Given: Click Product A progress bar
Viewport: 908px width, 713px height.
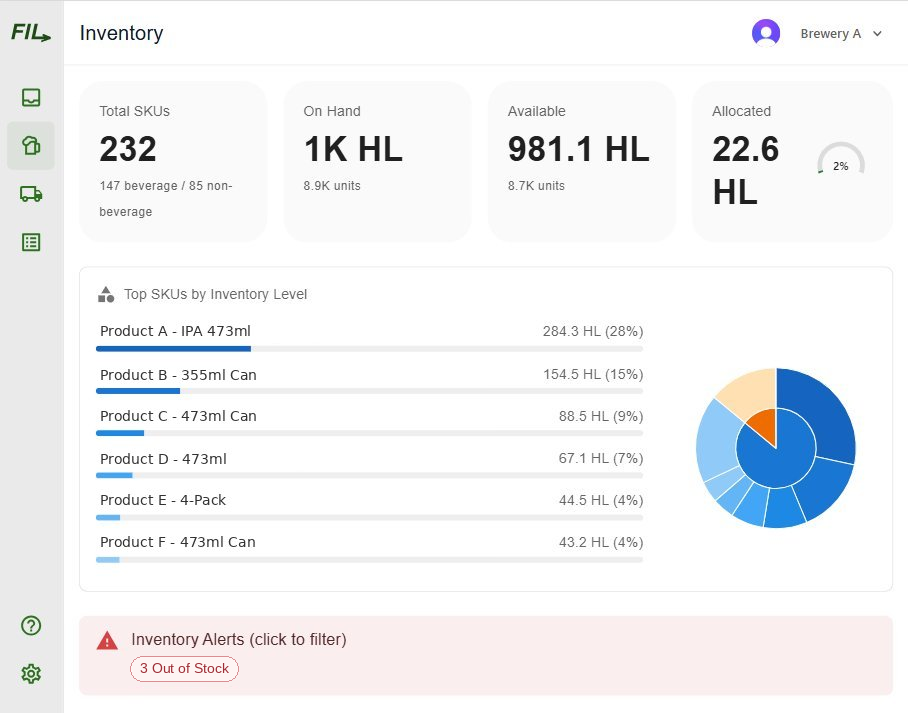Looking at the screenshot, I should [x=369, y=349].
